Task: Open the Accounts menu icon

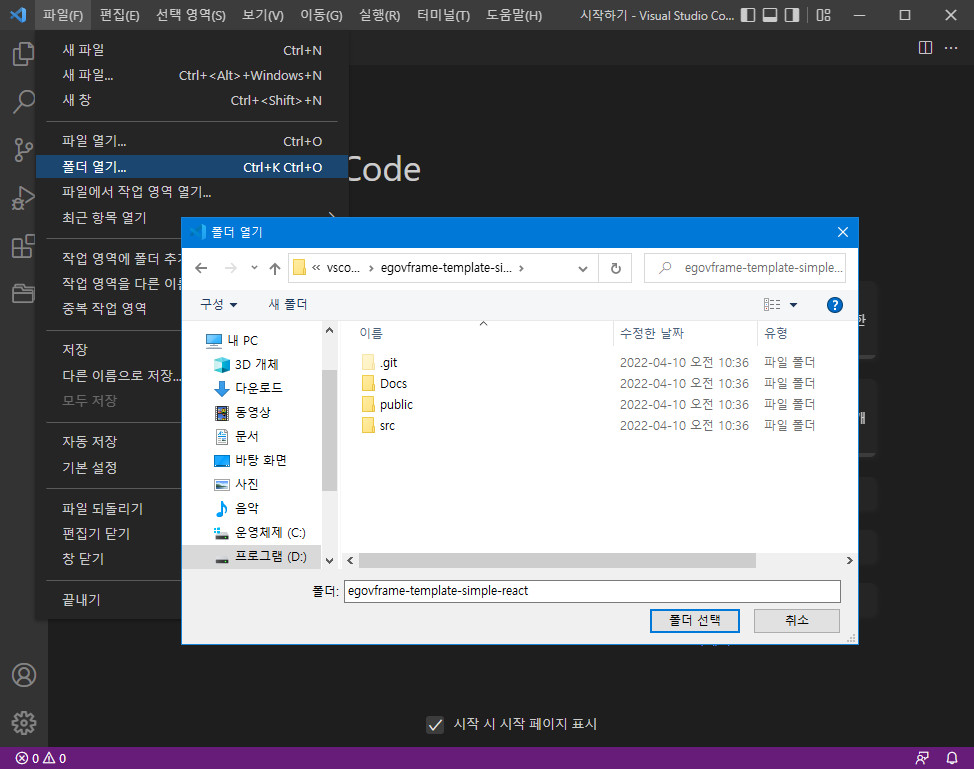Action: [x=24, y=675]
